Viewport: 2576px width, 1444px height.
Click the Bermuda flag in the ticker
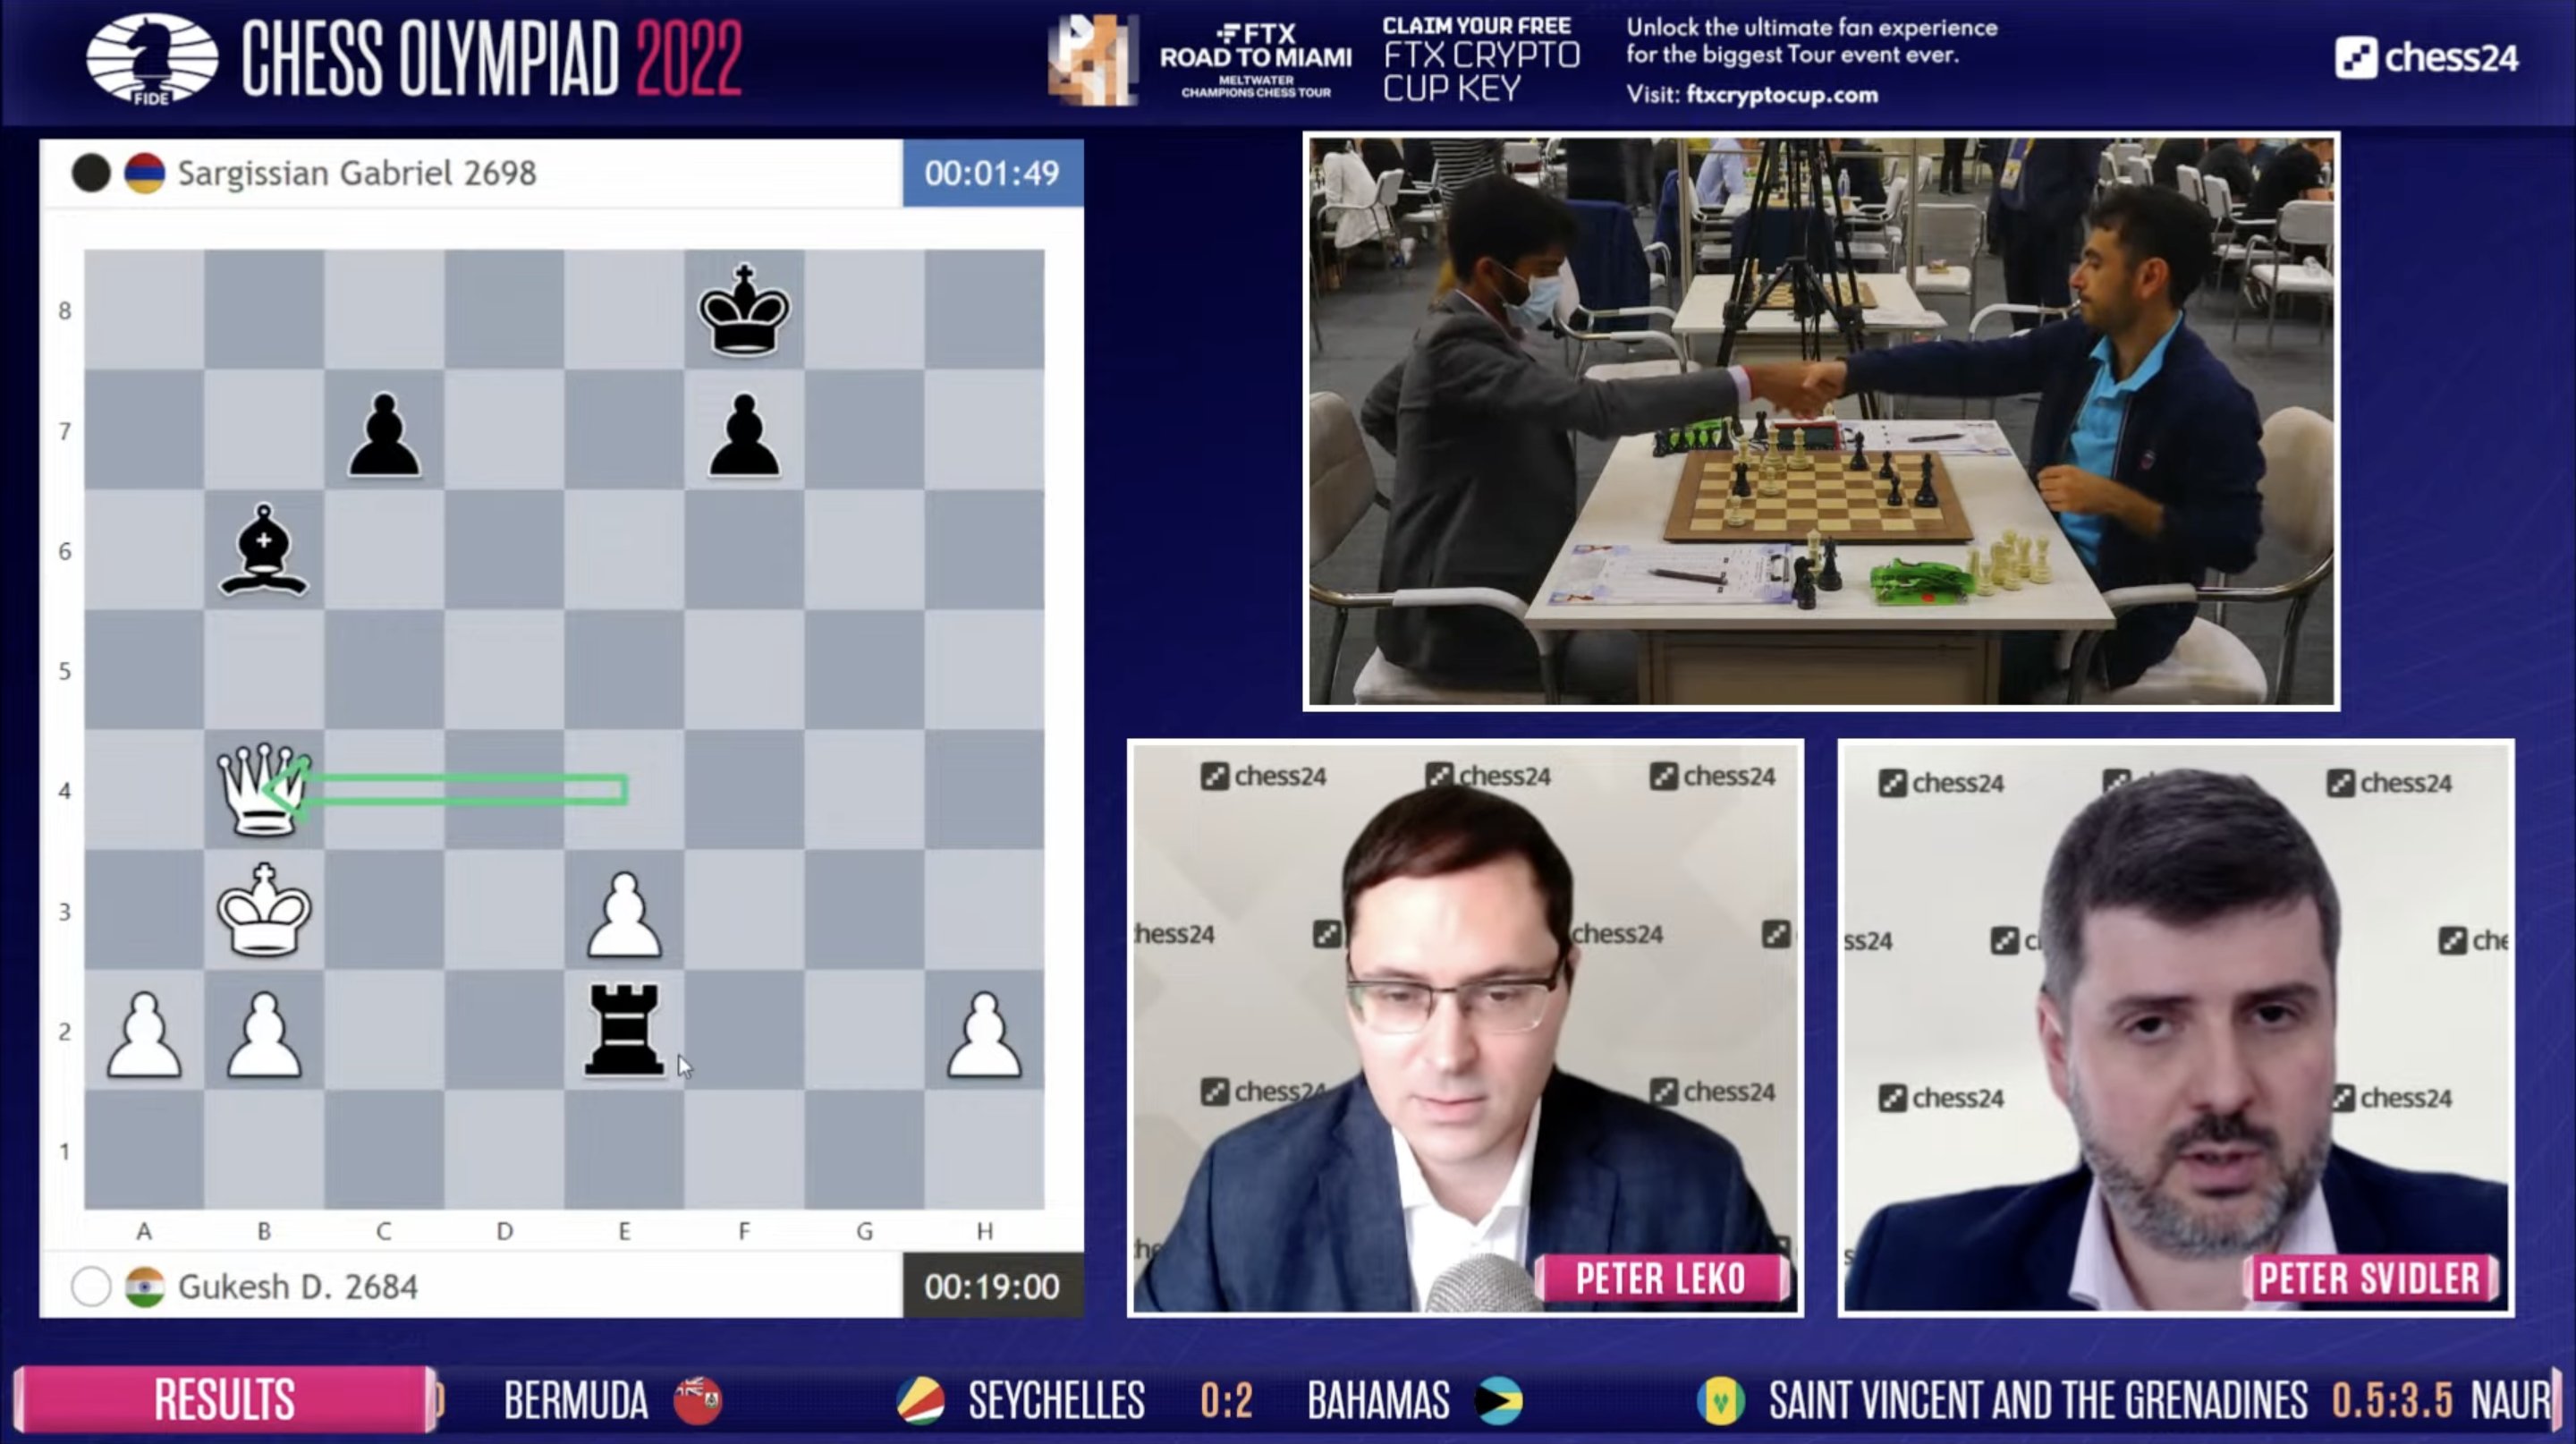[x=698, y=1400]
